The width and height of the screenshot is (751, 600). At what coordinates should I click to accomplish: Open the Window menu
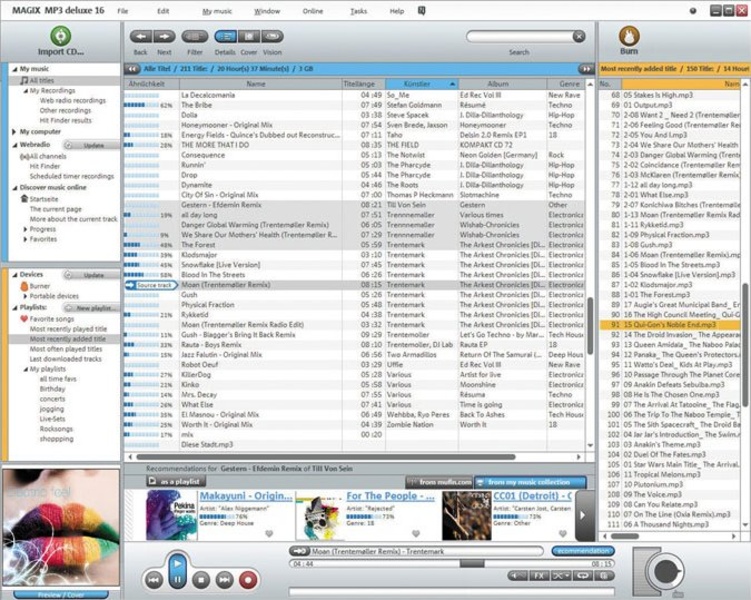click(267, 11)
